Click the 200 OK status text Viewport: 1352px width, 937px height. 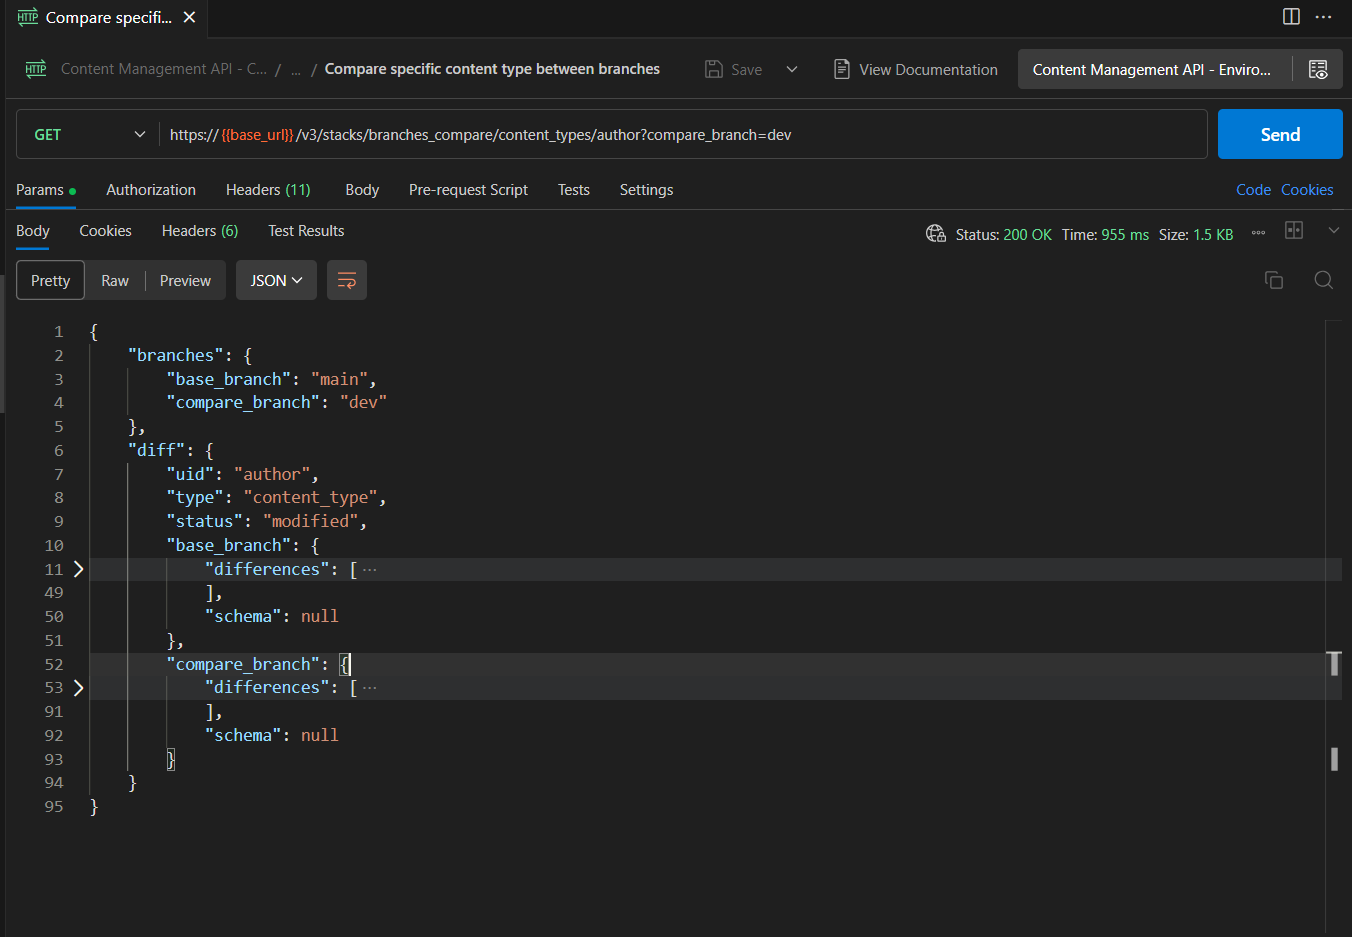1027,235
